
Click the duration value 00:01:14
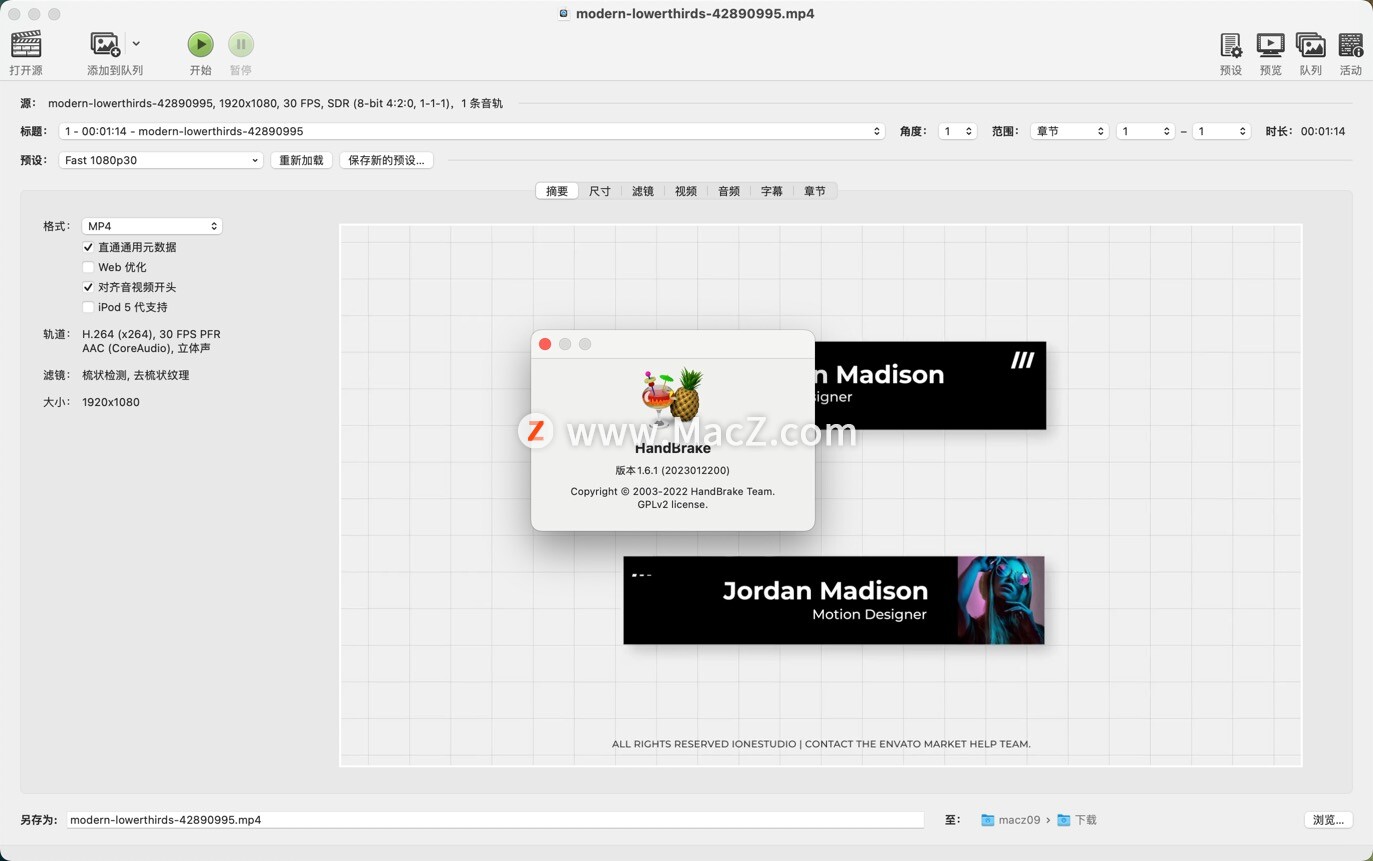pos(1323,131)
